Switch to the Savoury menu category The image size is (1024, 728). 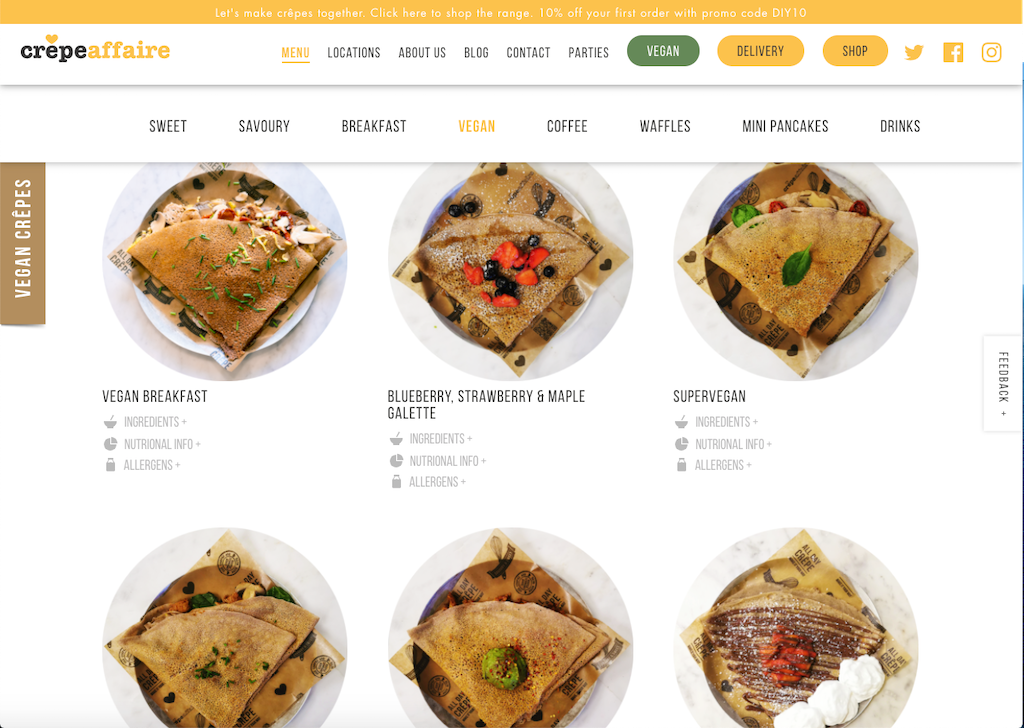pyautogui.click(x=264, y=126)
